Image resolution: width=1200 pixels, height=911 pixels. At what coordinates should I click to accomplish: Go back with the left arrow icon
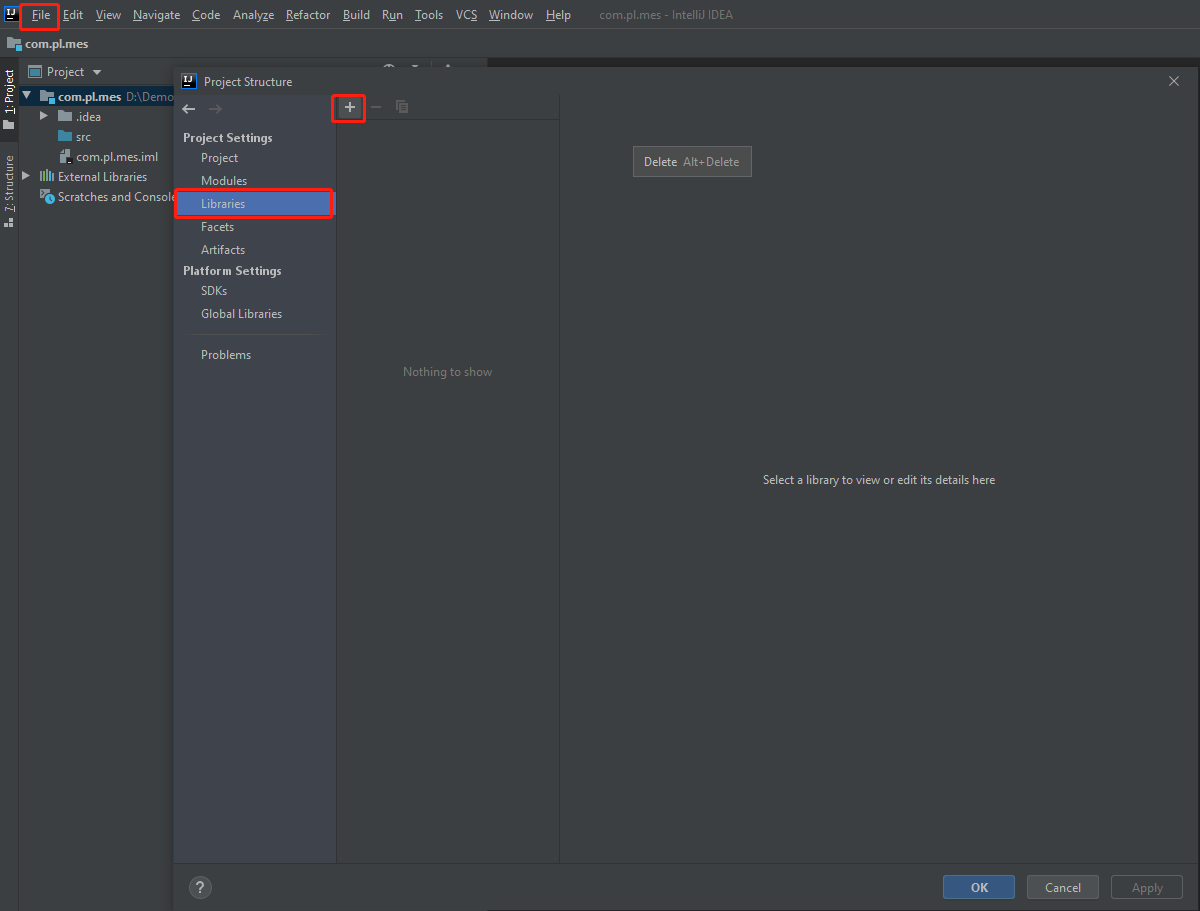click(189, 109)
